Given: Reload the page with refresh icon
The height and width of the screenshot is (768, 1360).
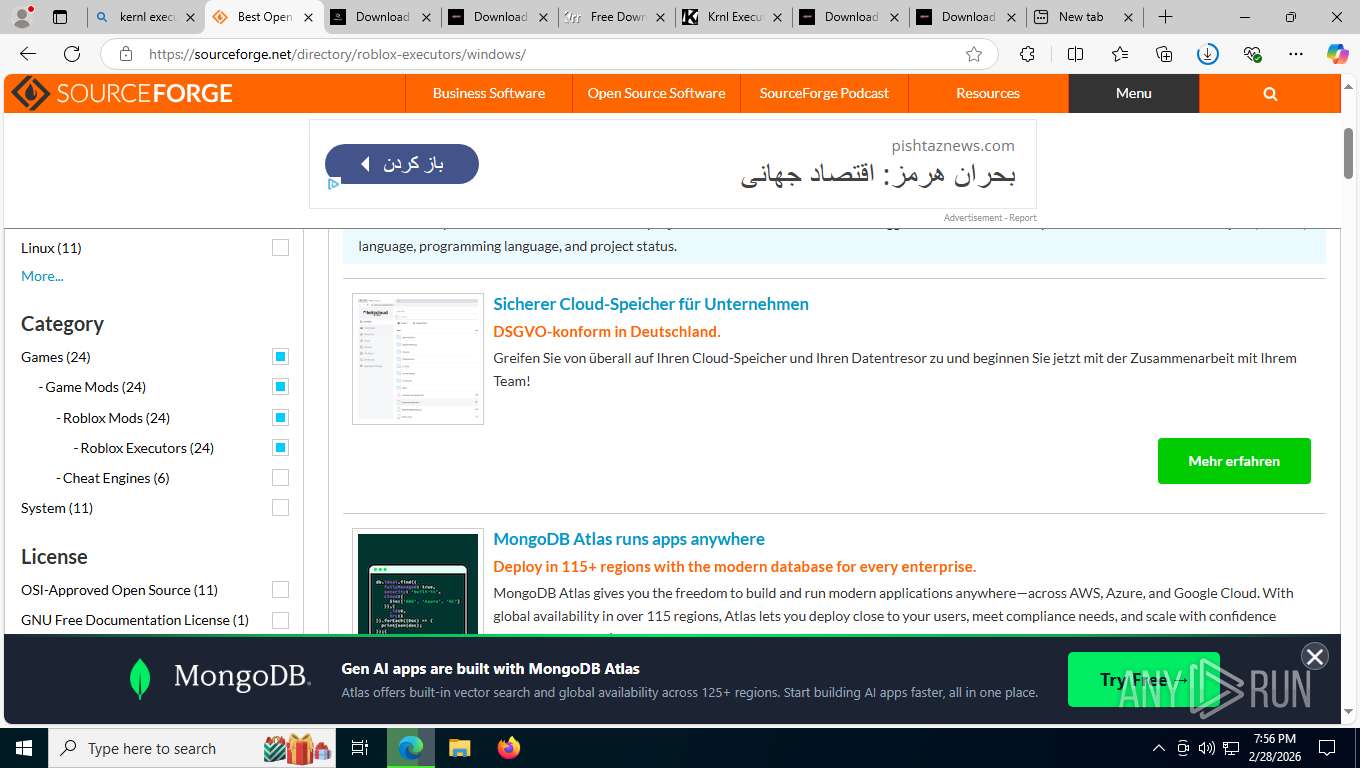Looking at the screenshot, I should pyautogui.click(x=72, y=54).
